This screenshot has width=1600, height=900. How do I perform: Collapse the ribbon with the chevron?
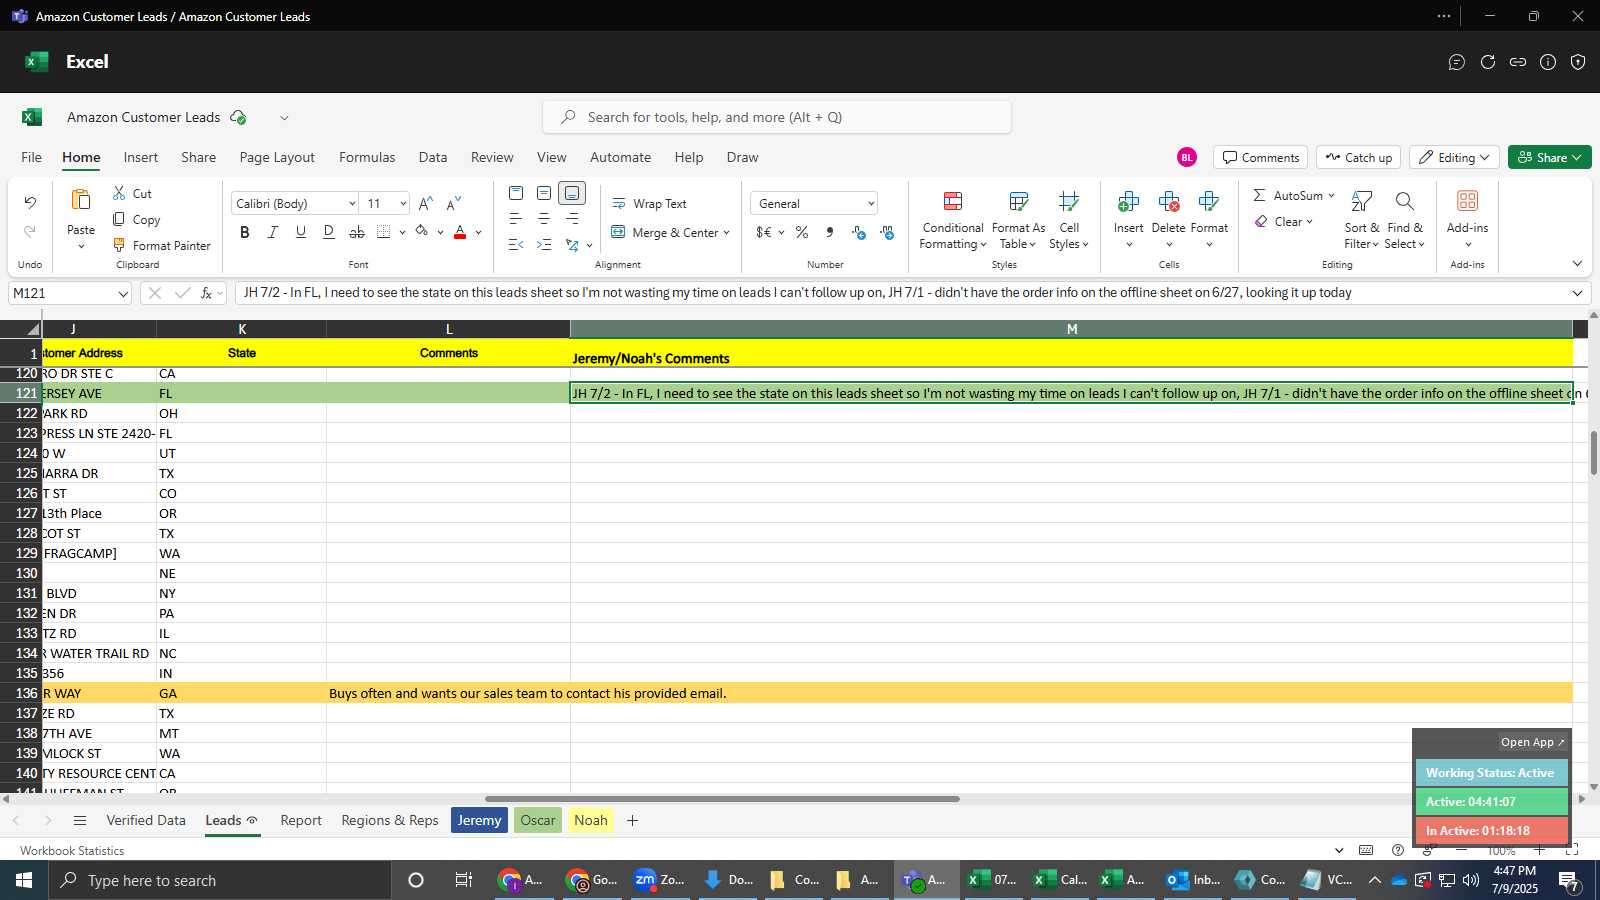(x=1577, y=264)
